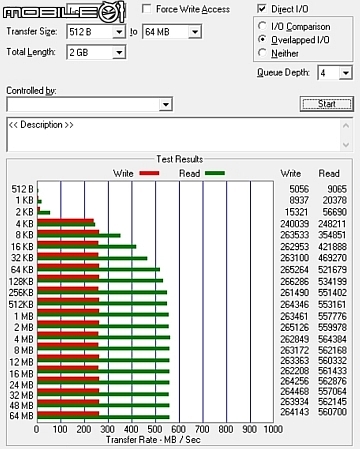Click read value 421888
360x449 pixels.
pos(332,247)
